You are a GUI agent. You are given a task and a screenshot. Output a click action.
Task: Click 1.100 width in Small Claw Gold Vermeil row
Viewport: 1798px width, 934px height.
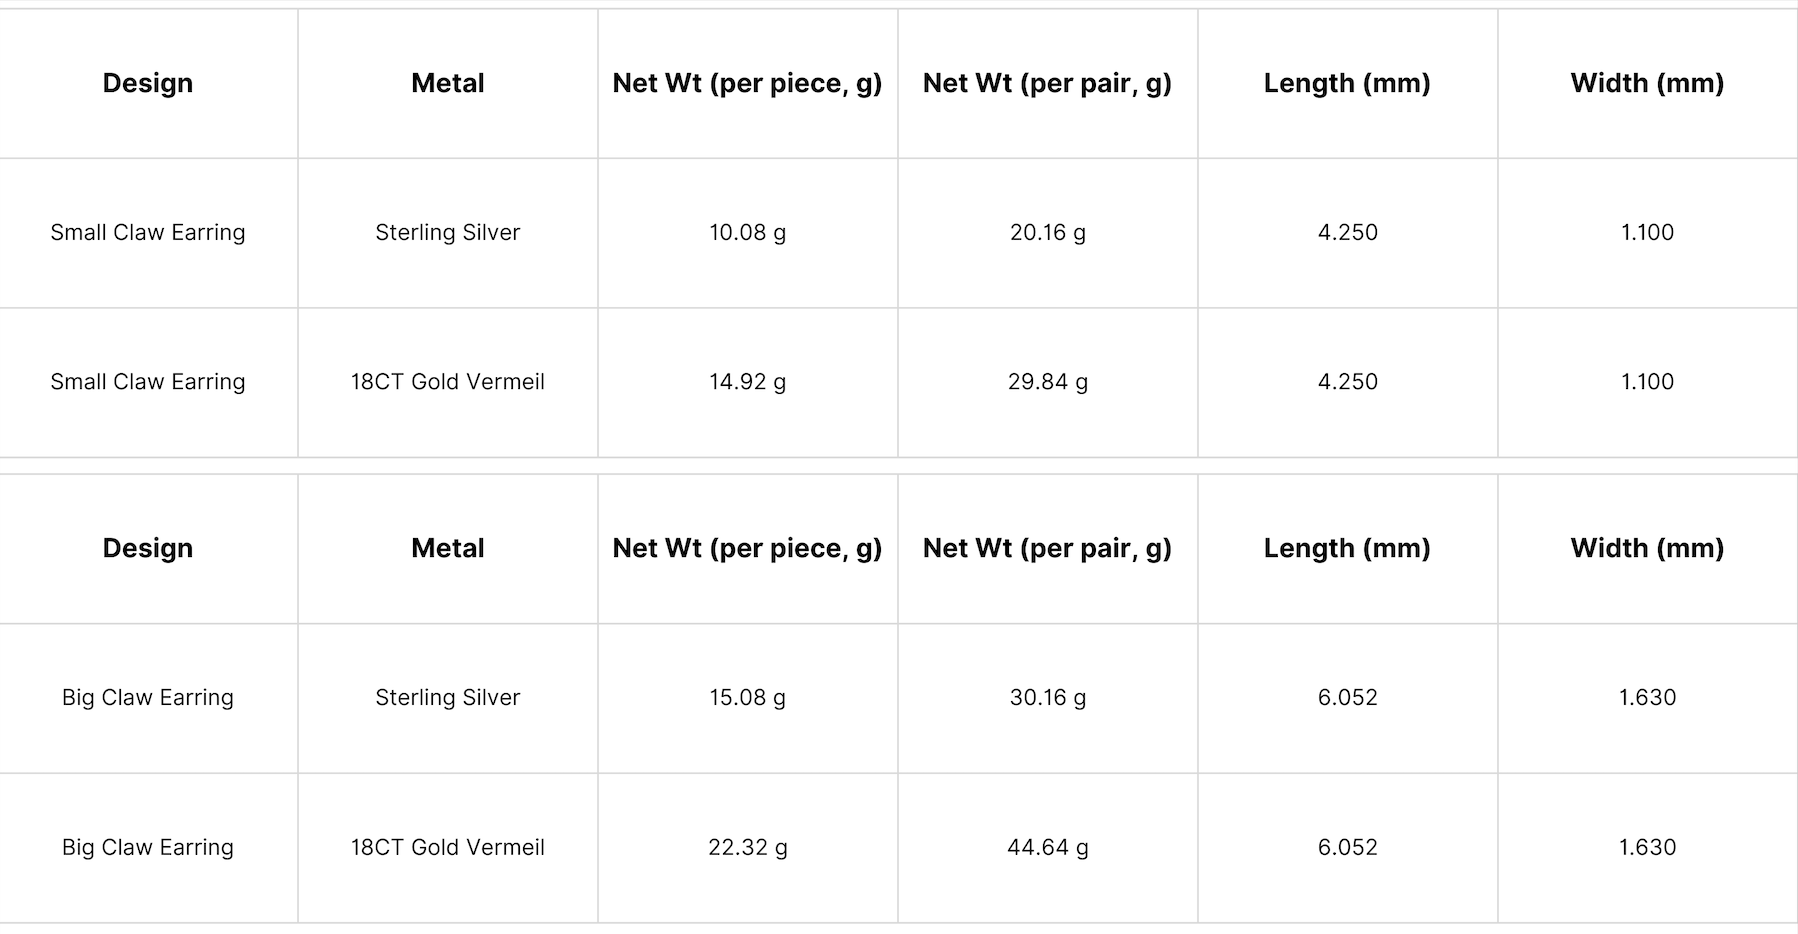click(x=1647, y=381)
